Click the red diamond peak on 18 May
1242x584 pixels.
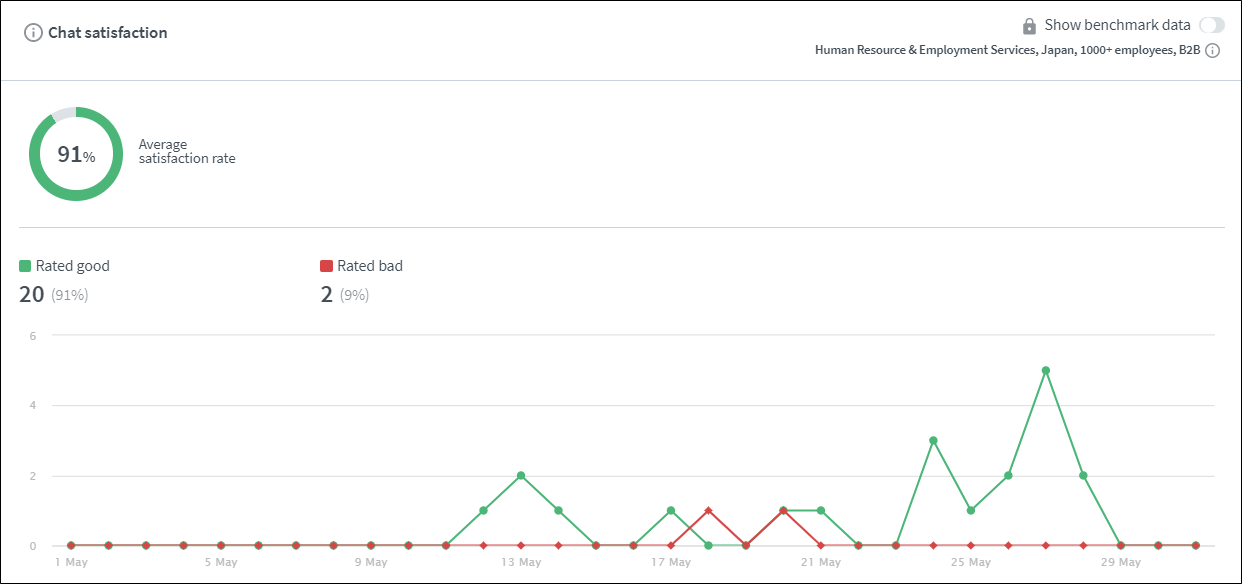tap(708, 511)
